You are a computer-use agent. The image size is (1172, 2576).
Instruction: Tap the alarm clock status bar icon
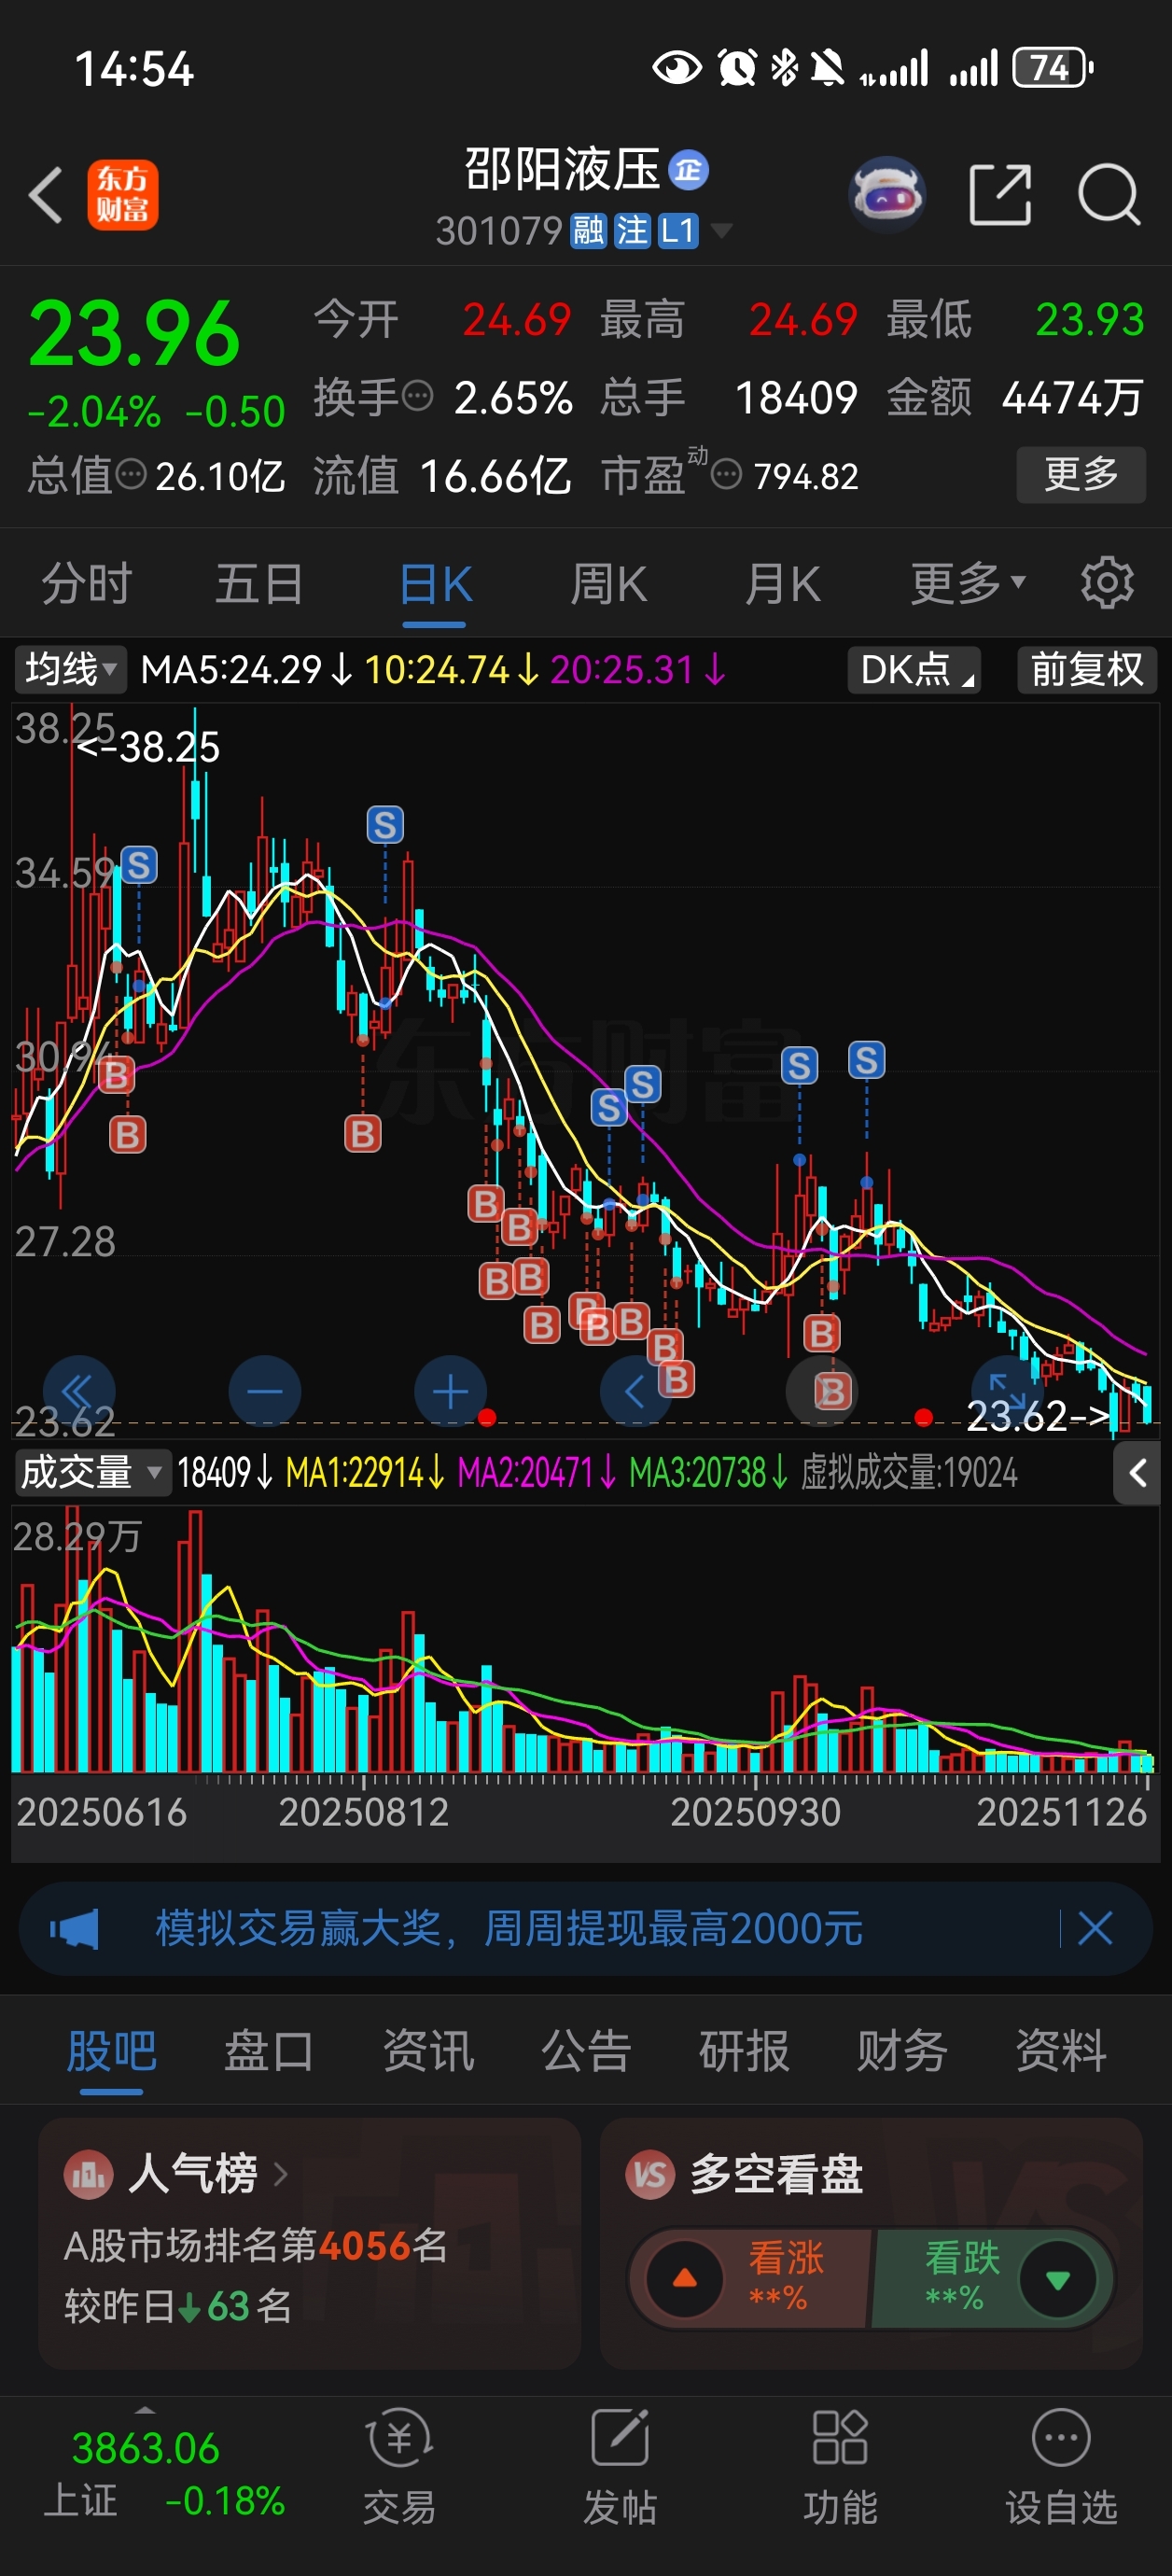point(737,68)
